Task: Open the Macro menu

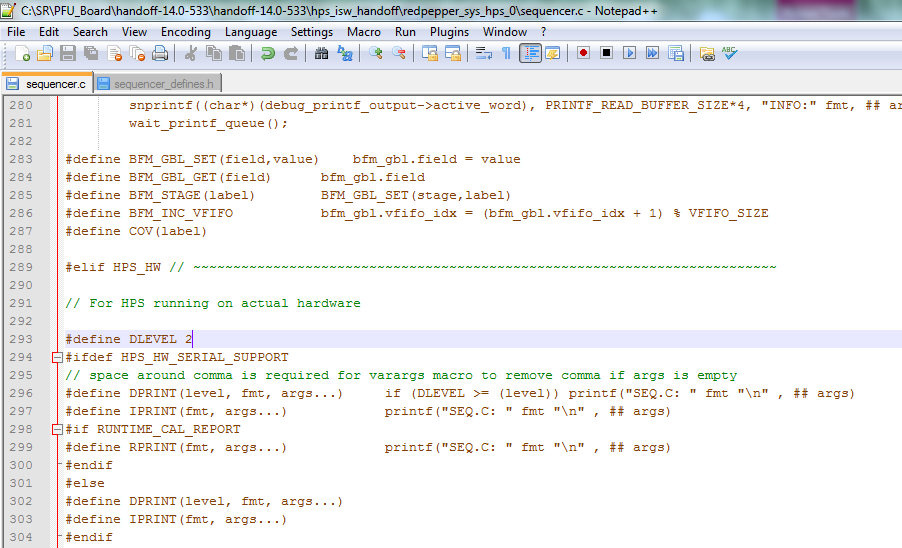Action: pyautogui.click(x=364, y=32)
